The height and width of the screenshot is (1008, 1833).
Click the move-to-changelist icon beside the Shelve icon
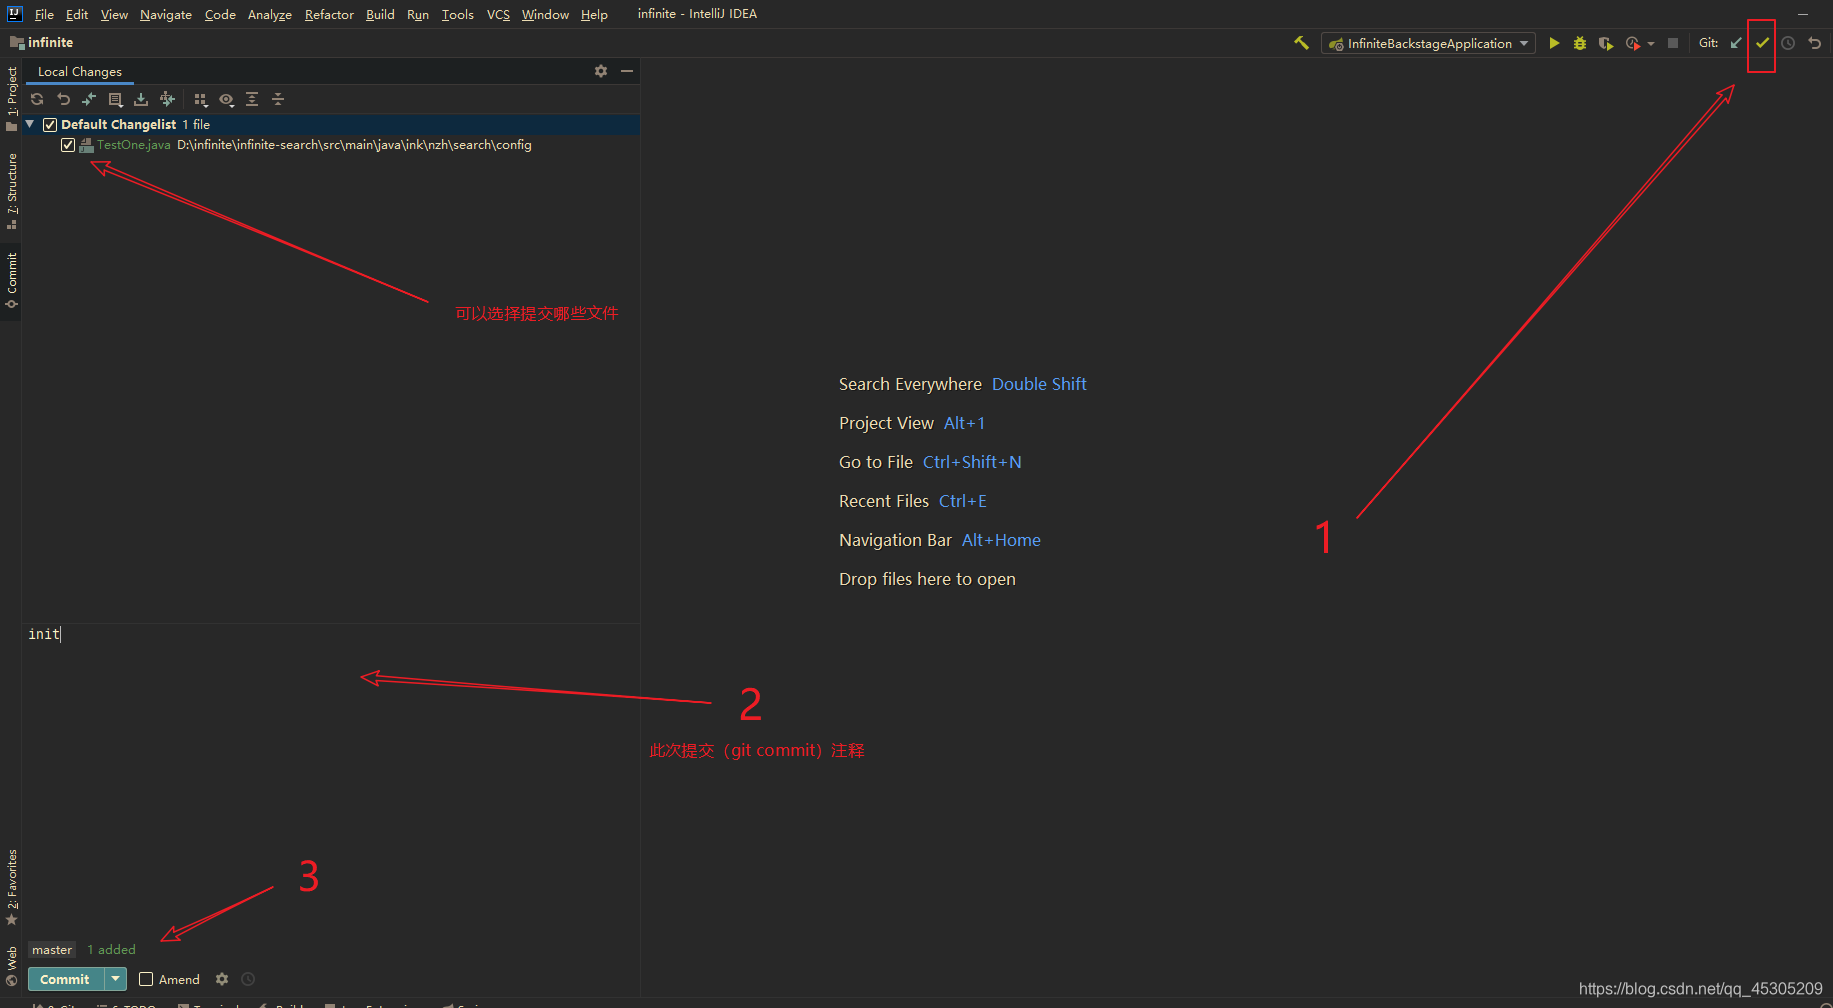(167, 99)
